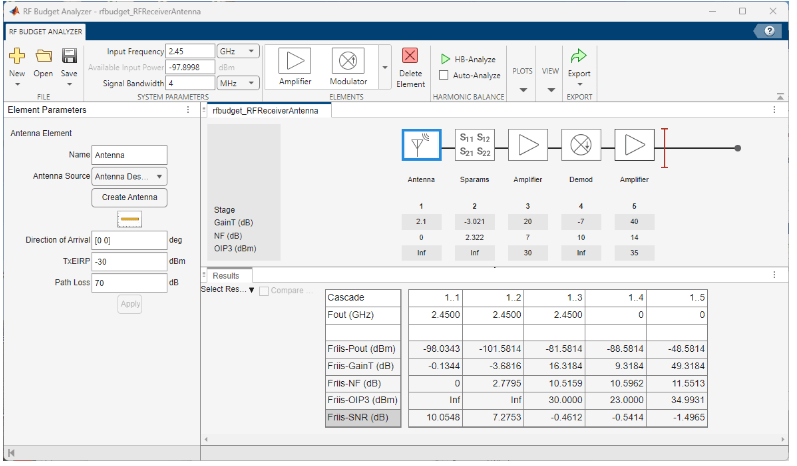Toggle the Compare checkbox in Results
The height and width of the screenshot is (466, 797).
click(x=264, y=290)
